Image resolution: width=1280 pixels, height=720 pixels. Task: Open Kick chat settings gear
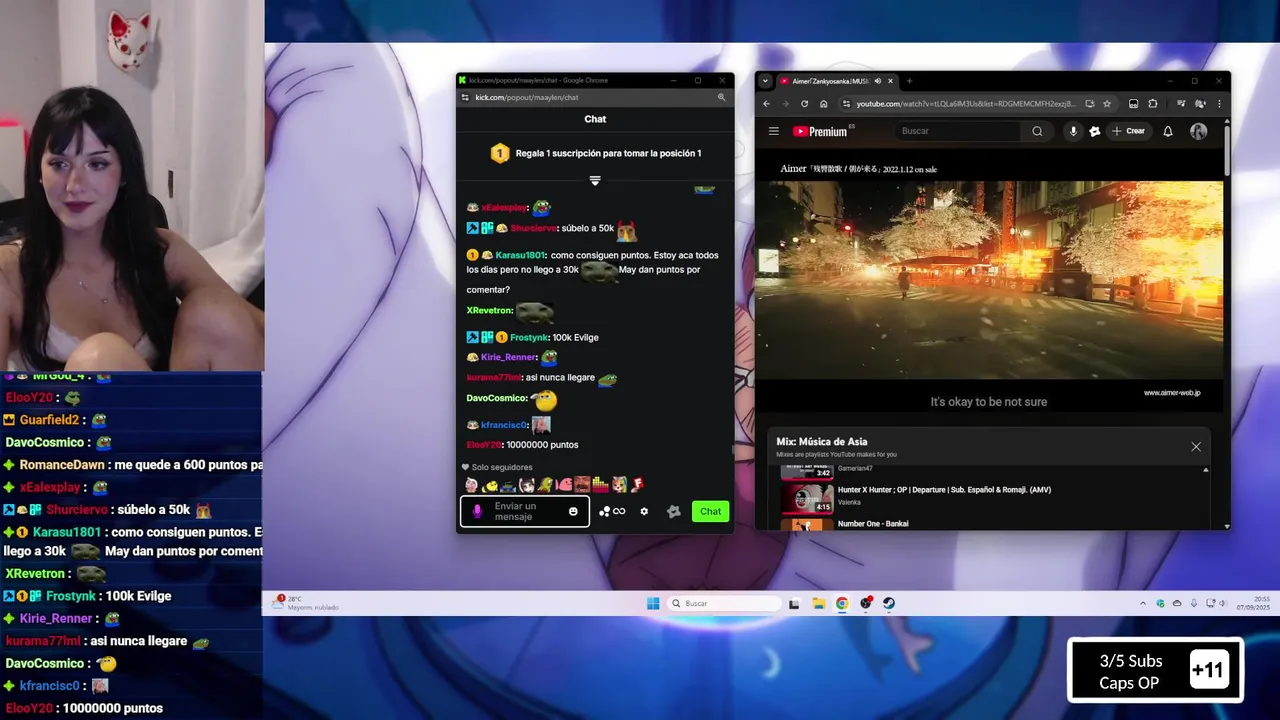pos(644,511)
